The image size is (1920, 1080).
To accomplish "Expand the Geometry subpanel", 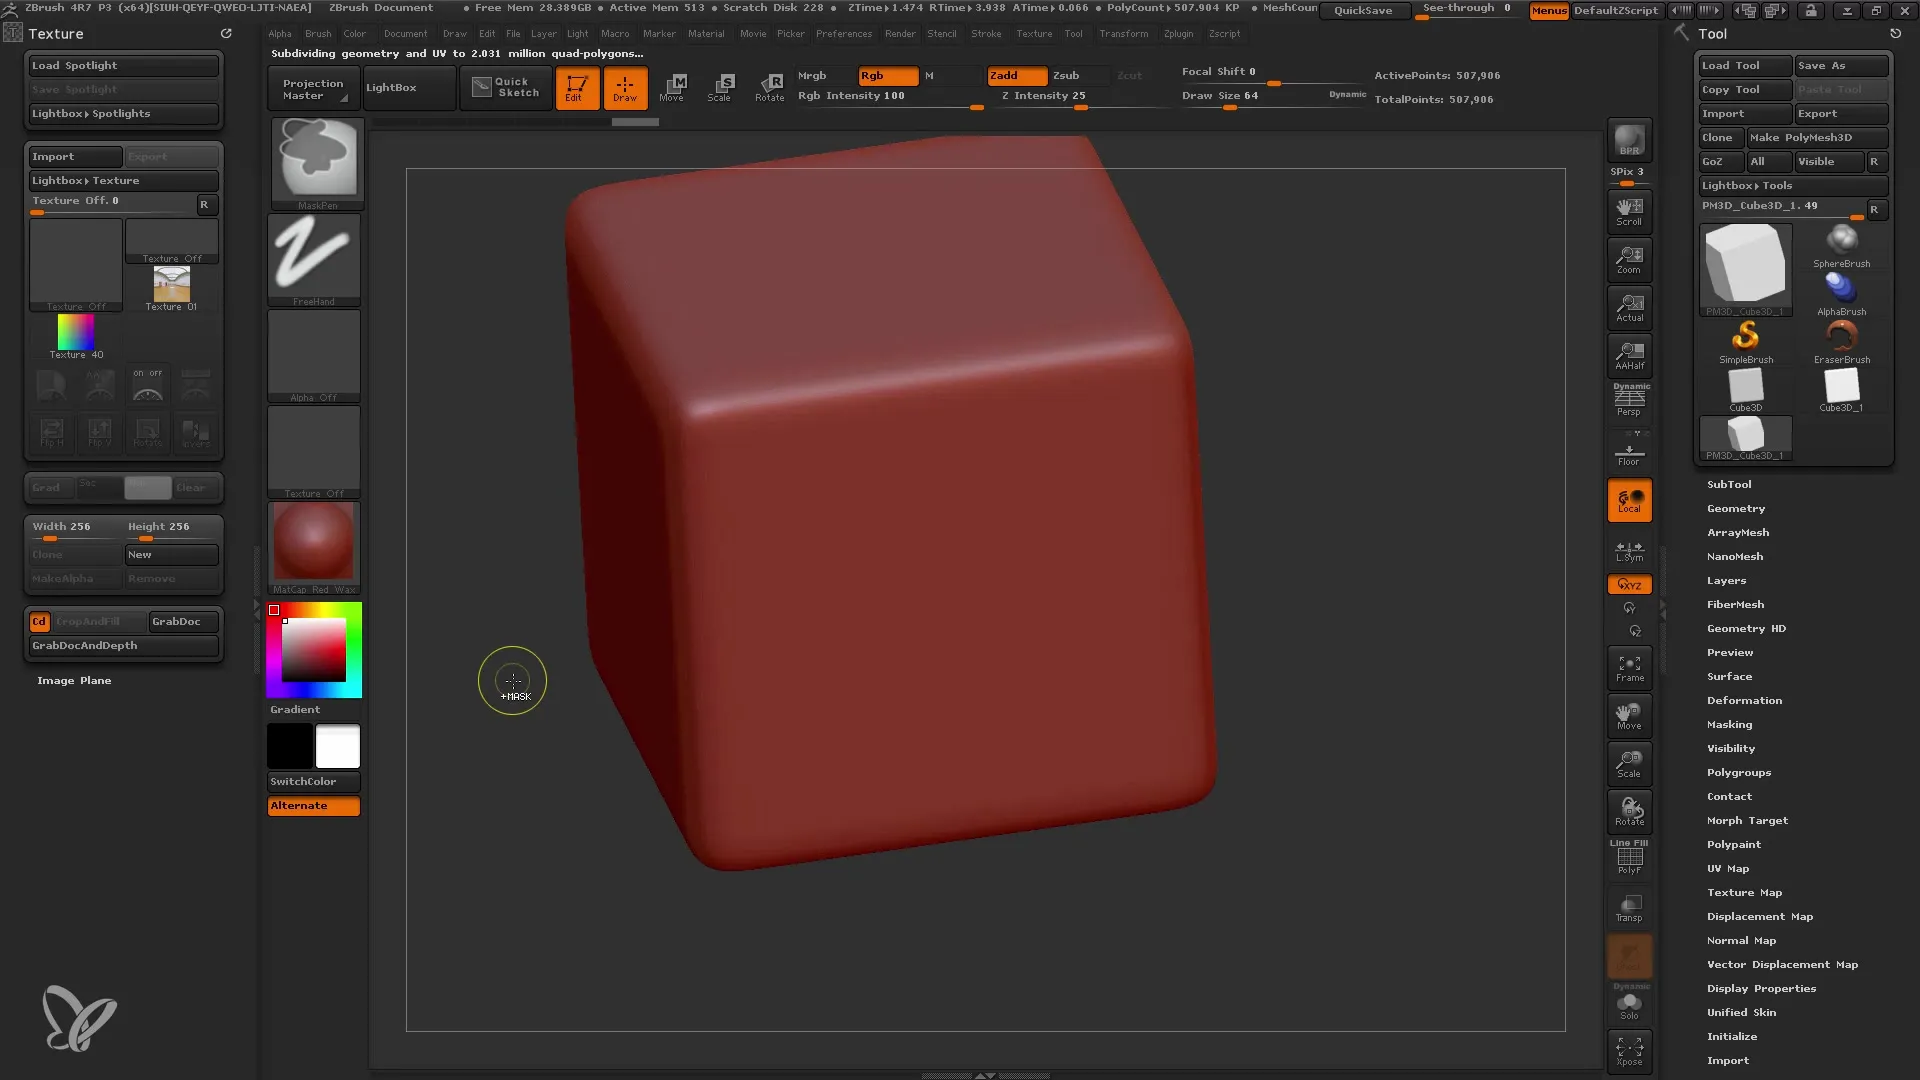I will pyautogui.click(x=1735, y=508).
